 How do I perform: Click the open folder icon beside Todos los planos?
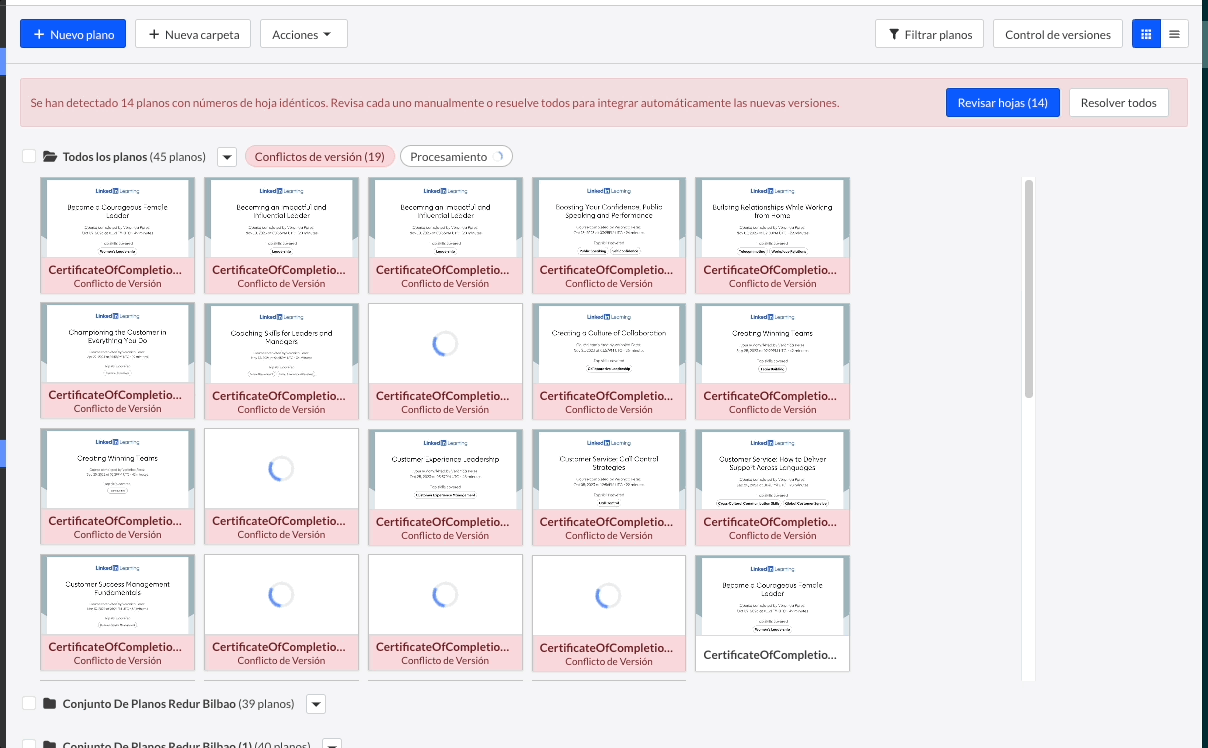click(49, 157)
